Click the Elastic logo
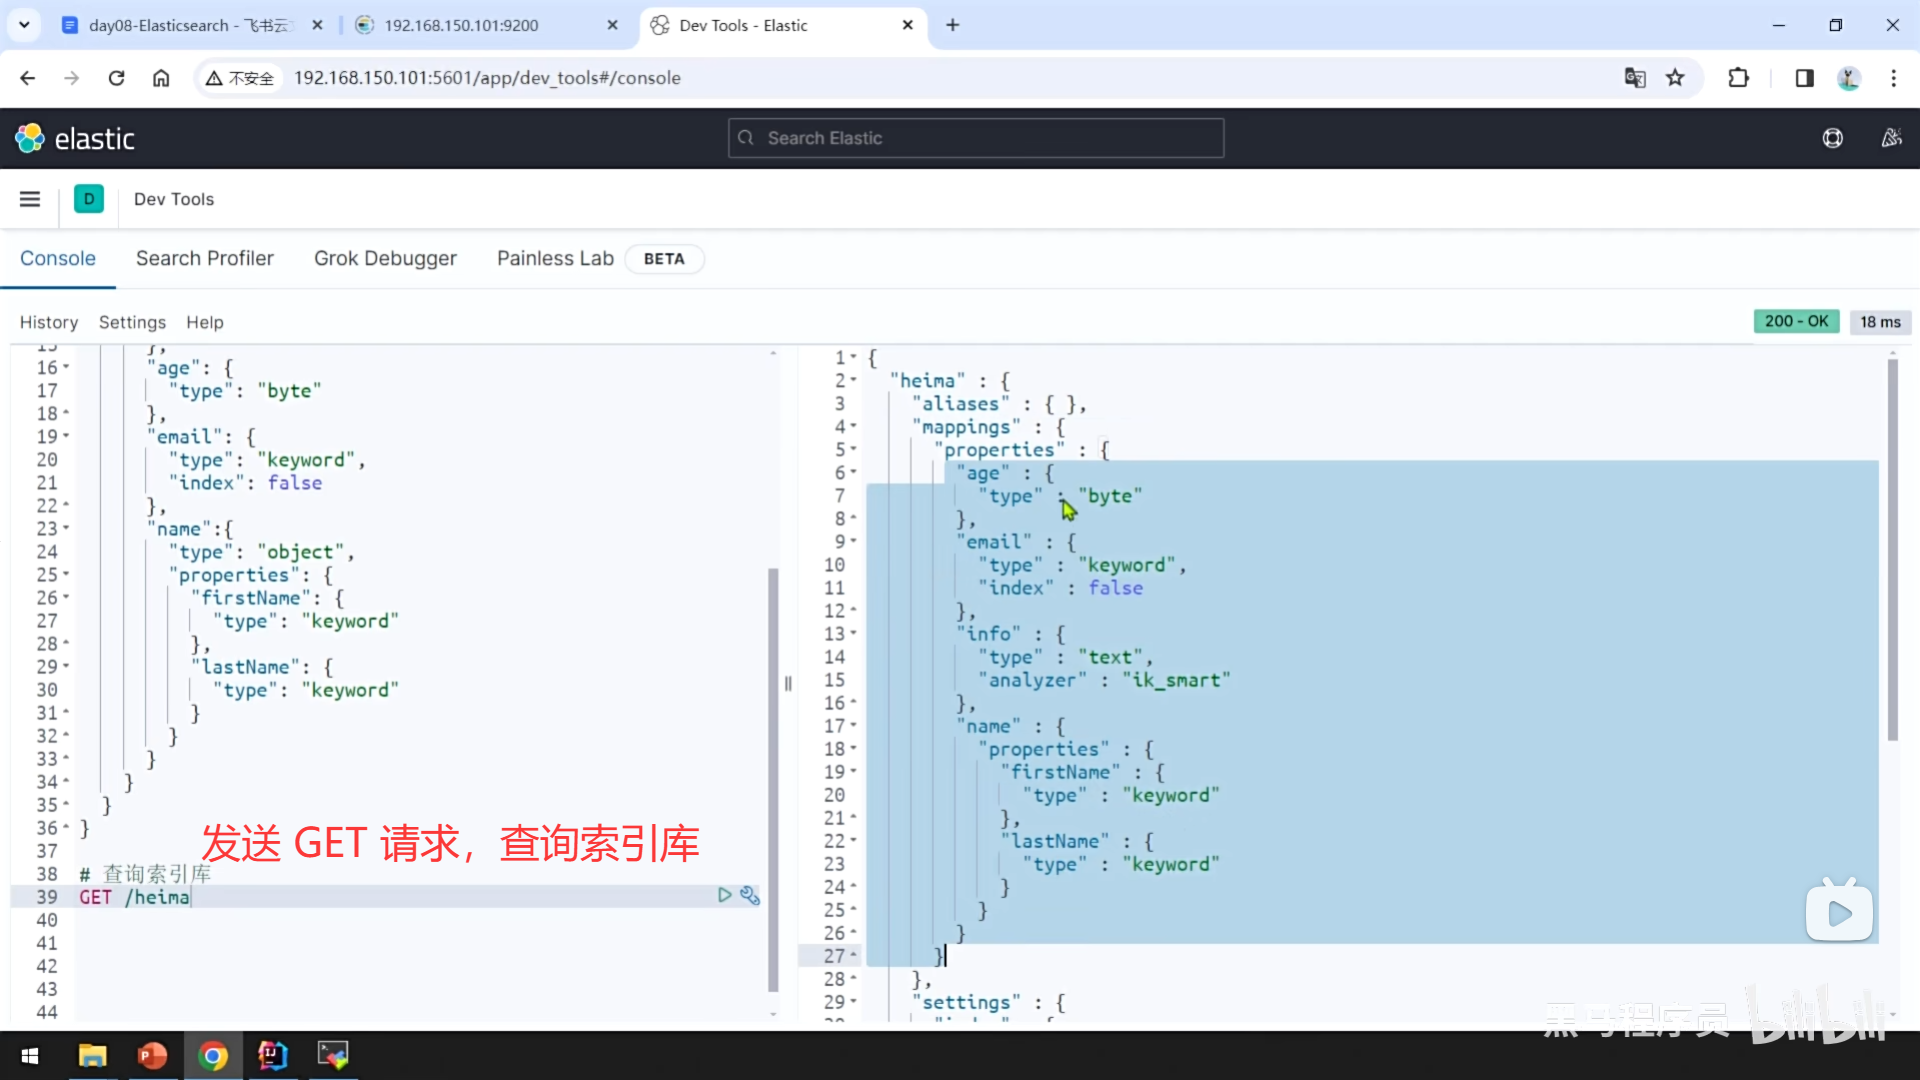Image resolution: width=1920 pixels, height=1080 pixels. 75,138
